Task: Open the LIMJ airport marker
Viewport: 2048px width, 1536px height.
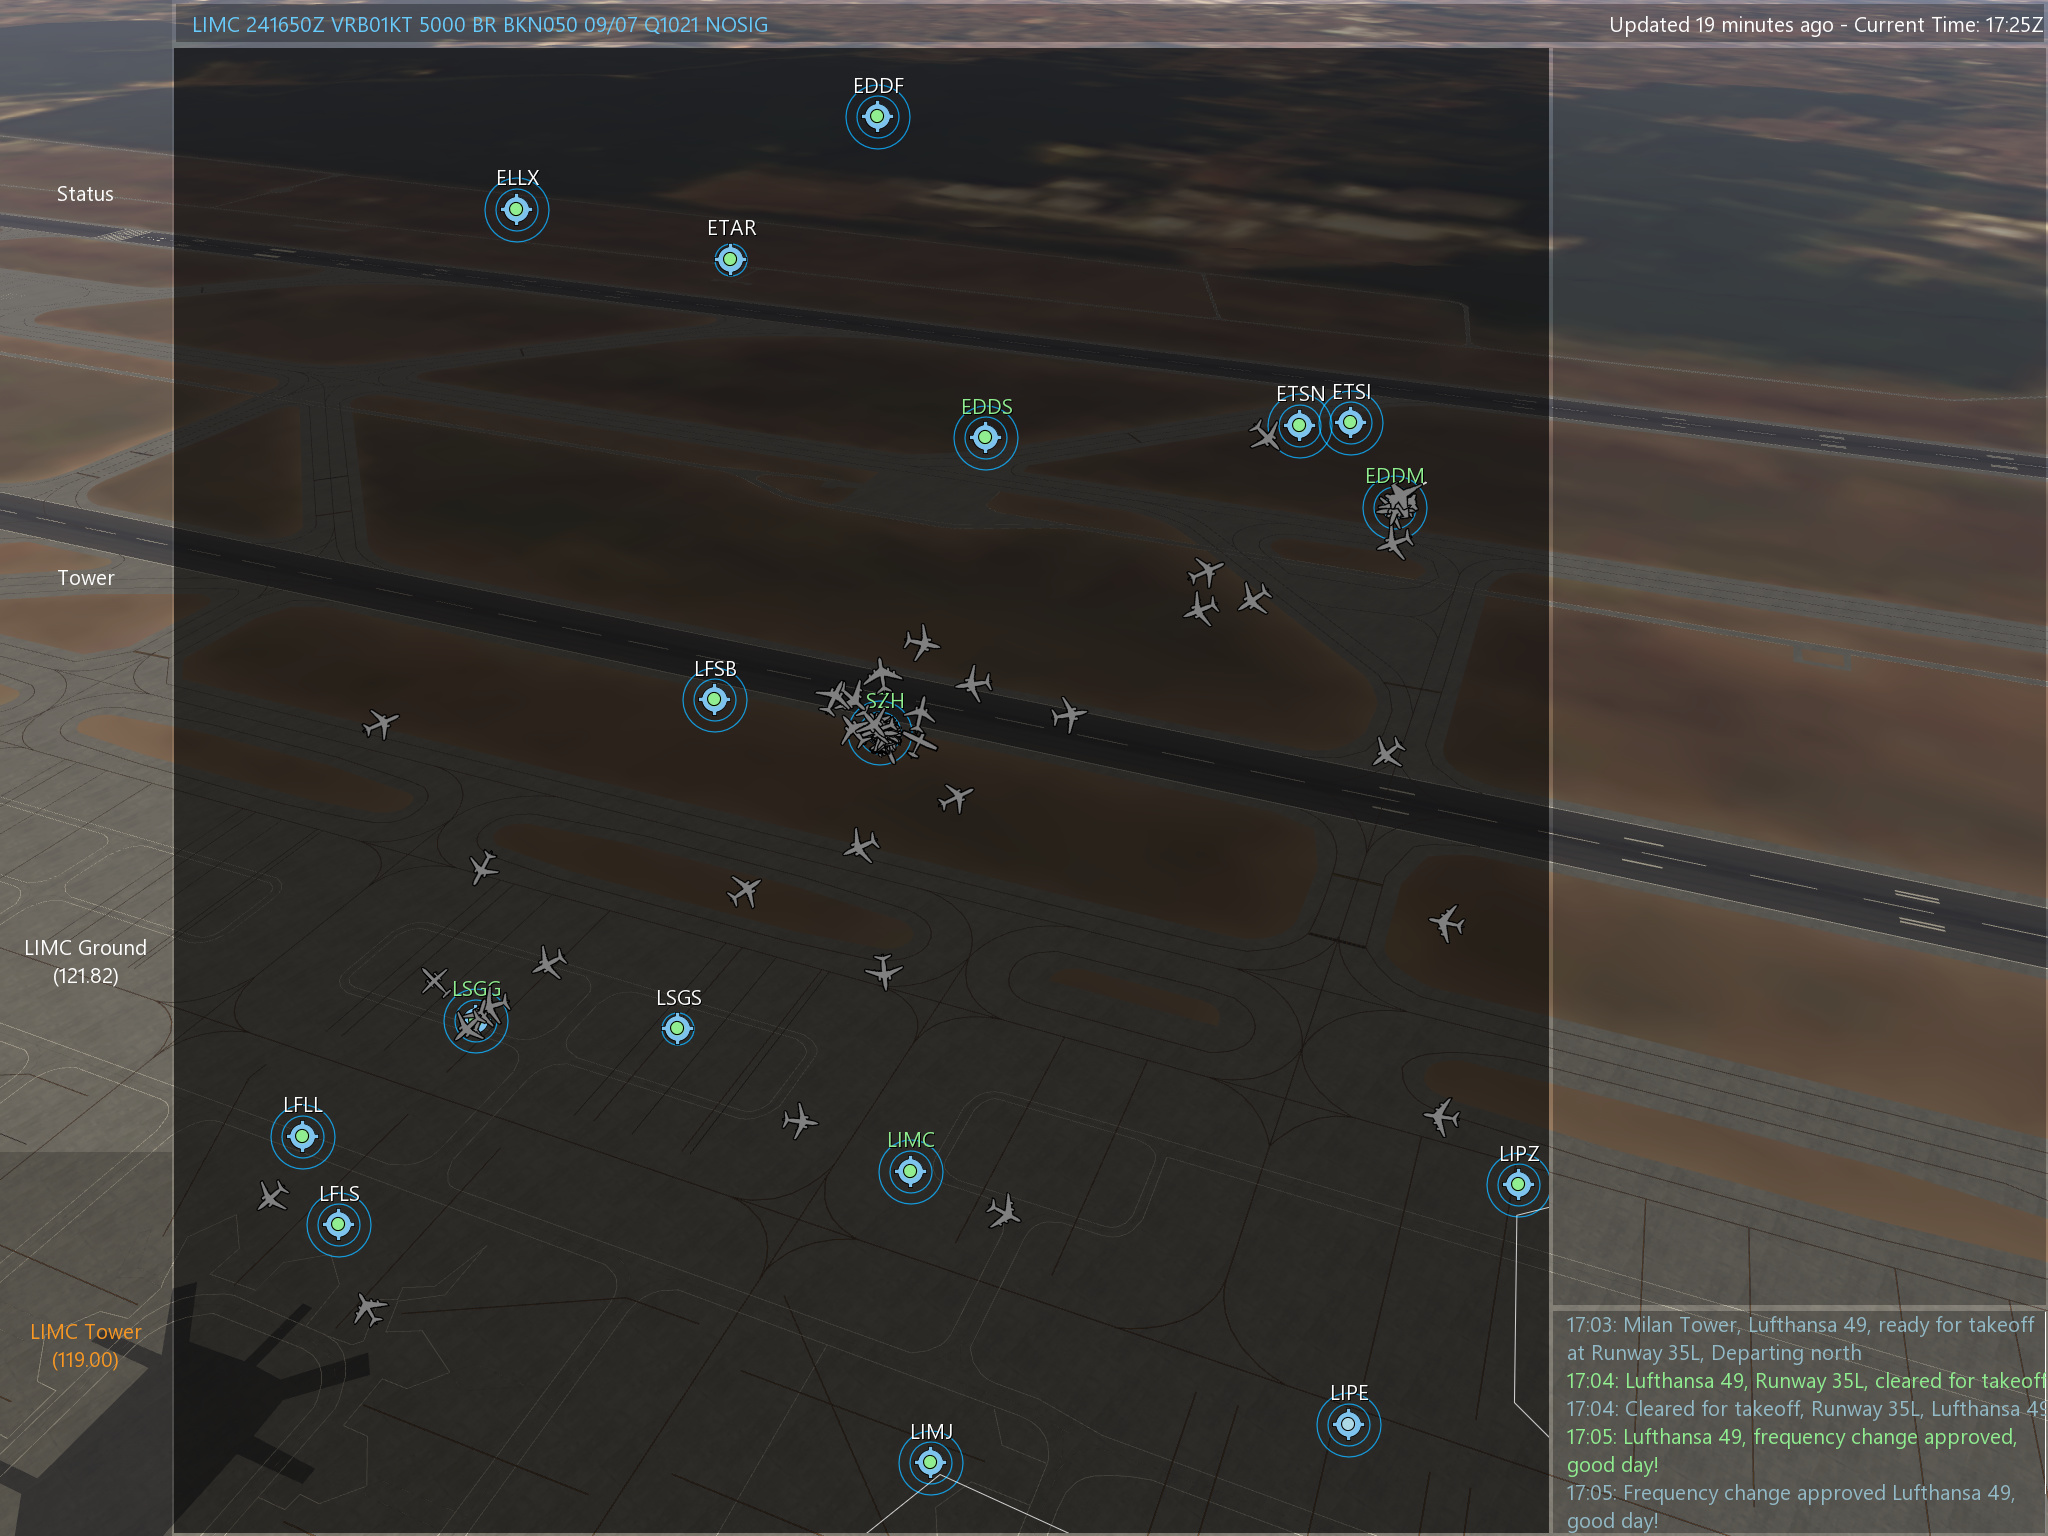Action: pyautogui.click(x=930, y=1463)
